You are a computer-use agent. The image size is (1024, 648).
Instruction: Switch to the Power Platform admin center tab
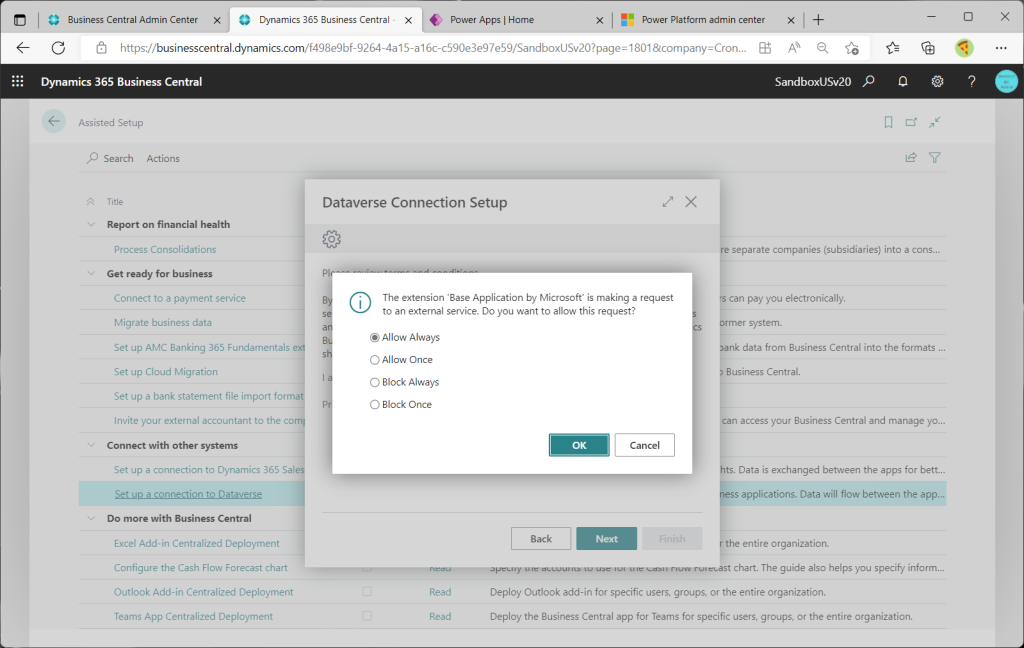(703, 20)
